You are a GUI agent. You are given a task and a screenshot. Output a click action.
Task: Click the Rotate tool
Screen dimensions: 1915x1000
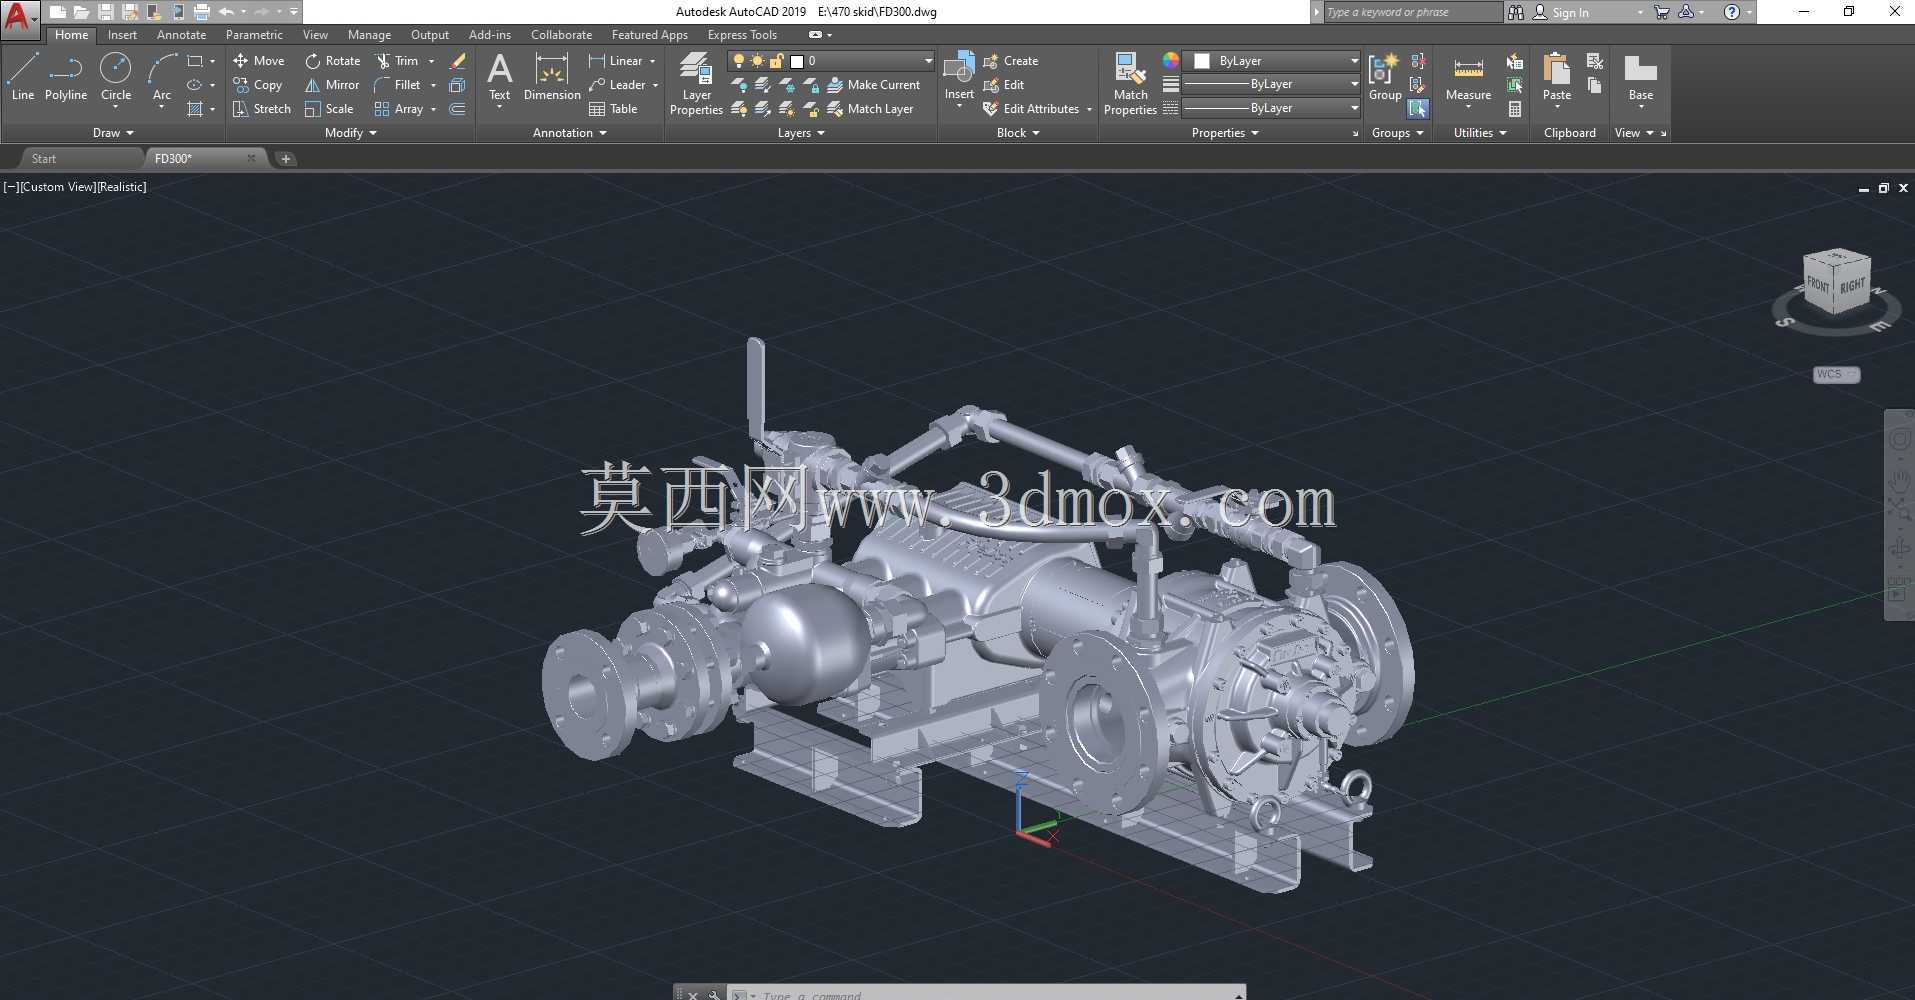332,61
